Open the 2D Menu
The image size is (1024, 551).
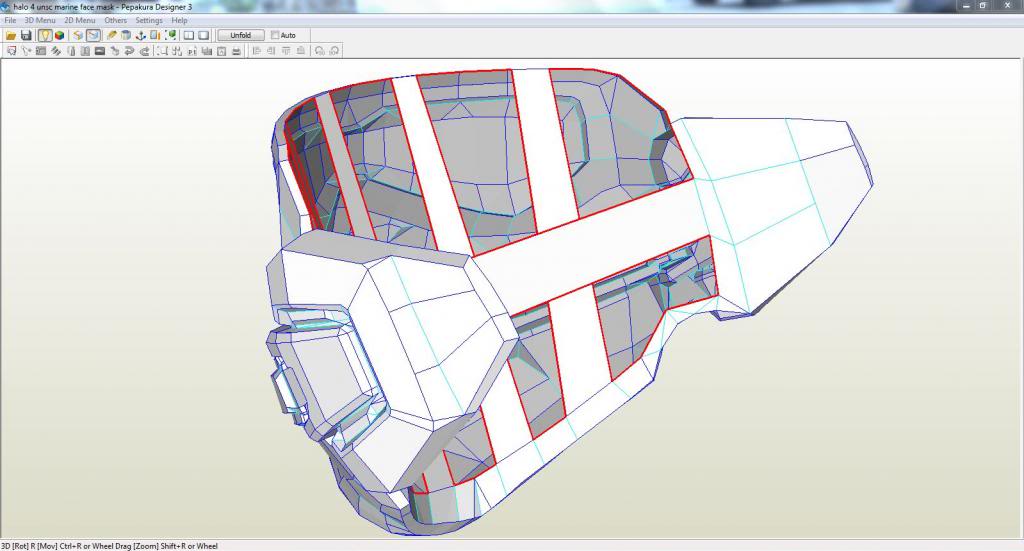[80, 20]
